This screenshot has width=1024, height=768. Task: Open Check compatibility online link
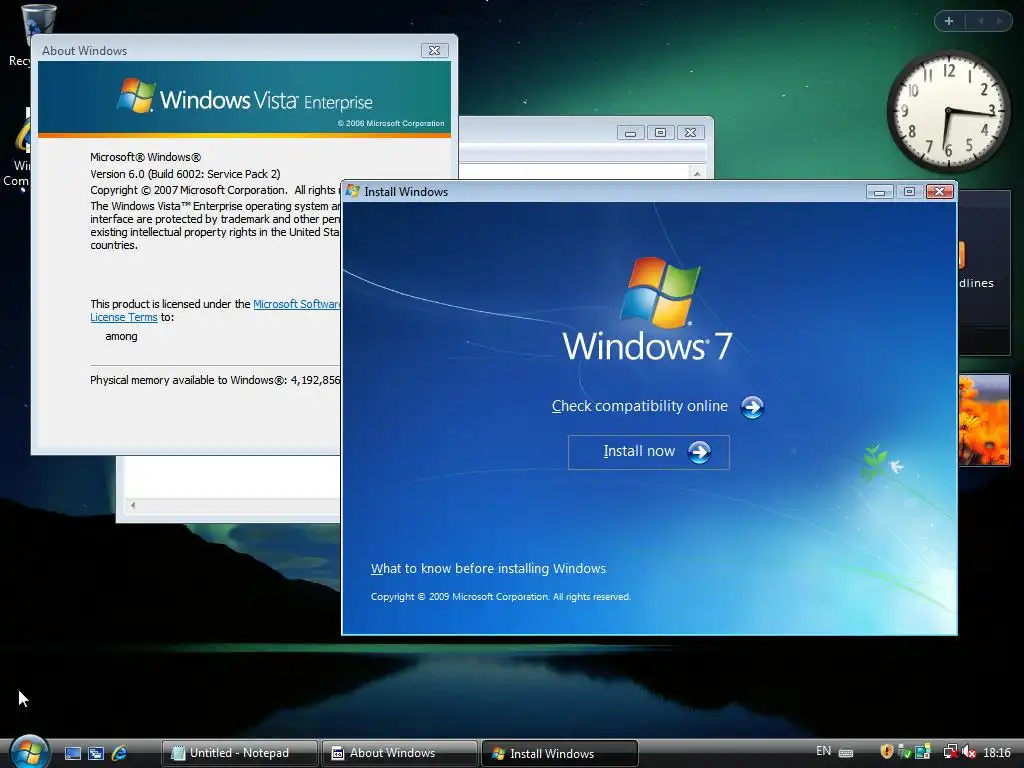coord(639,406)
